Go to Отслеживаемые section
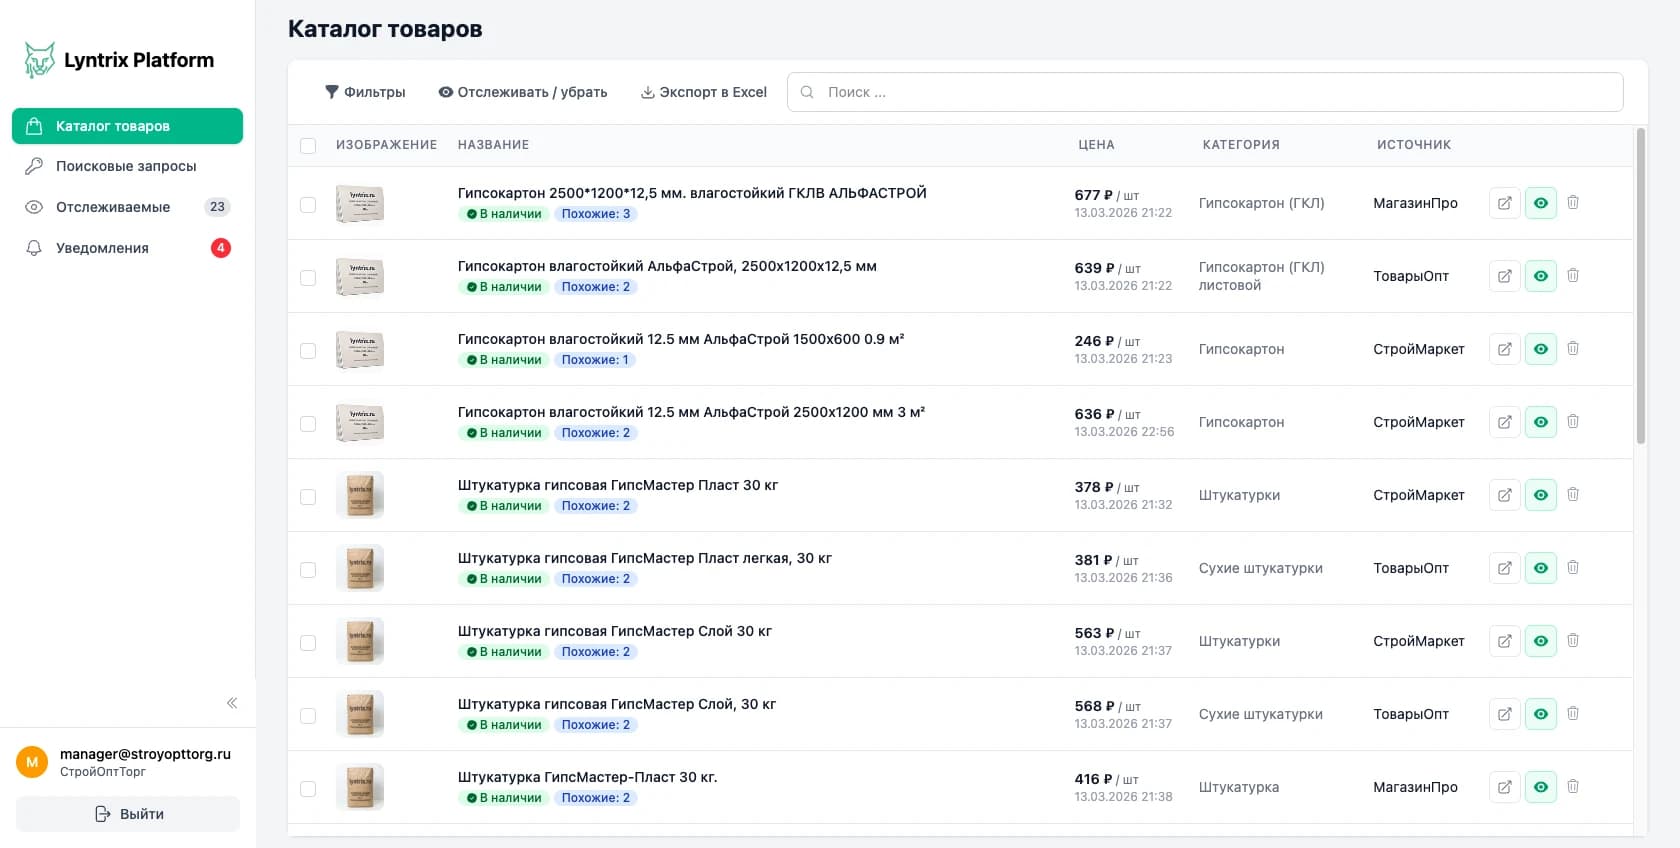Screen dimensions: 1680x848 113,207
